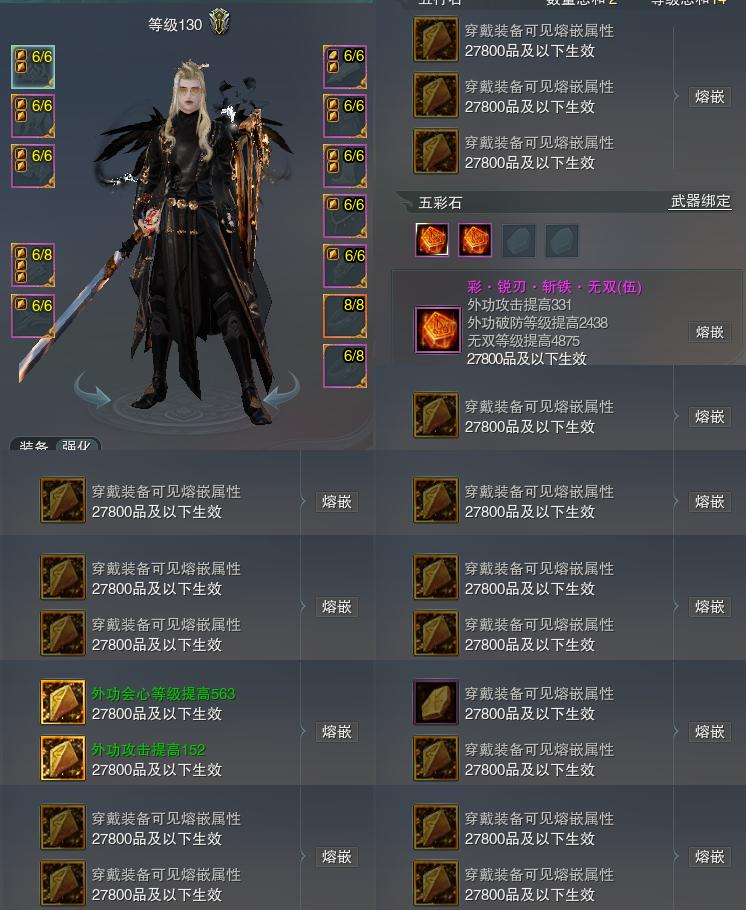The height and width of the screenshot is (910, 746).
Task: Select the third empty 五彩石 slot
Action: (x=518, y=240)
